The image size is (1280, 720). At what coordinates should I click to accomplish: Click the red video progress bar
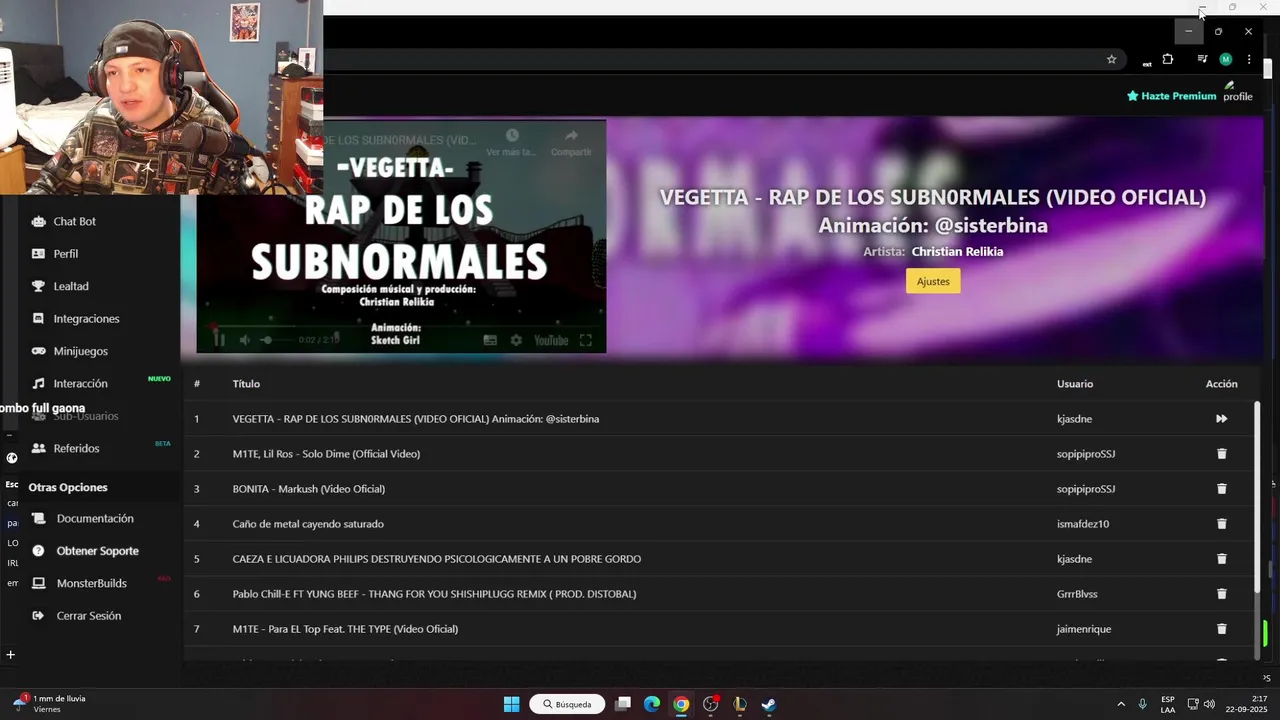coord(401,326)
